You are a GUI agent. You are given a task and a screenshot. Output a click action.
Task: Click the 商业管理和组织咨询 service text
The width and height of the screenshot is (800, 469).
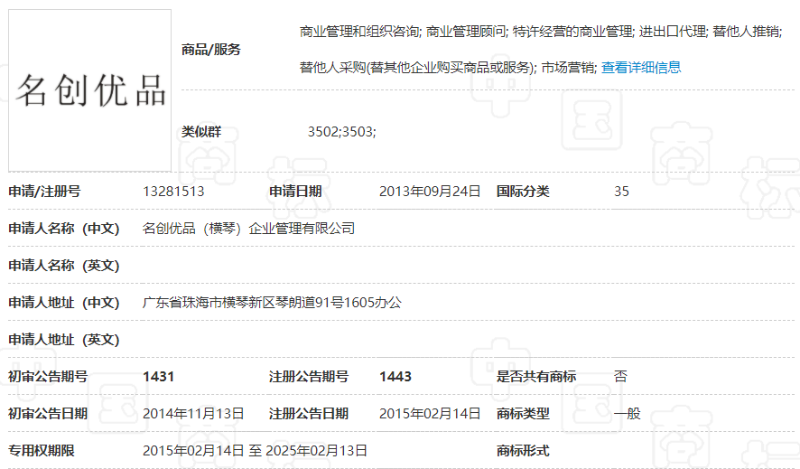(359, 32)
